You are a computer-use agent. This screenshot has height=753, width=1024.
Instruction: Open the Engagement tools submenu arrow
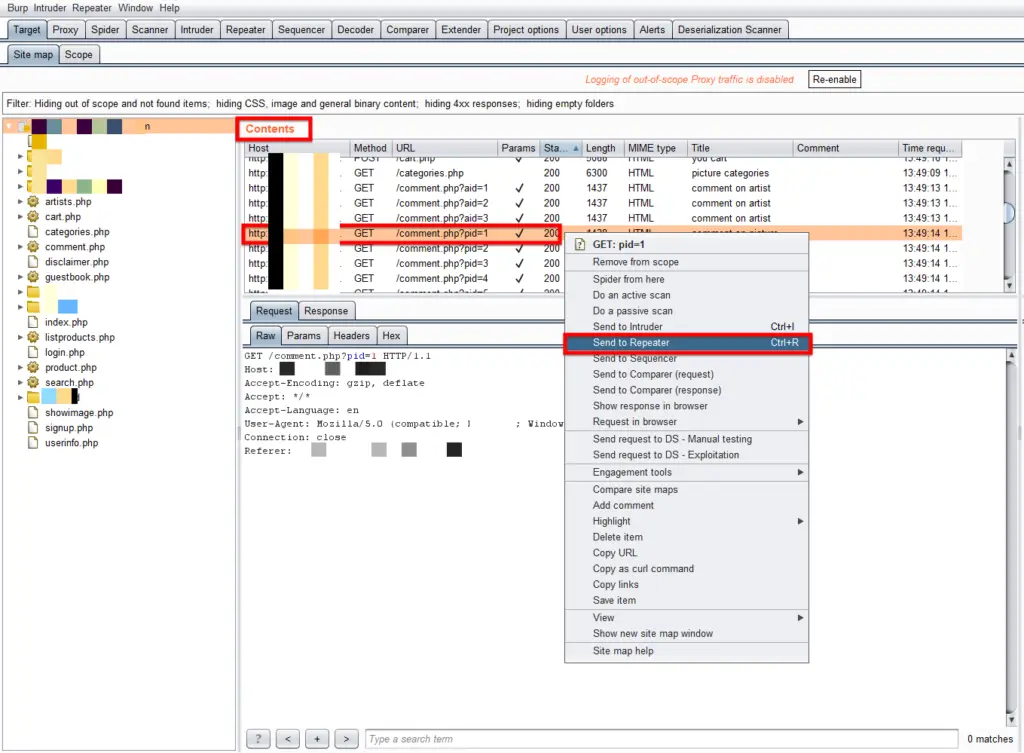point(800,472)
